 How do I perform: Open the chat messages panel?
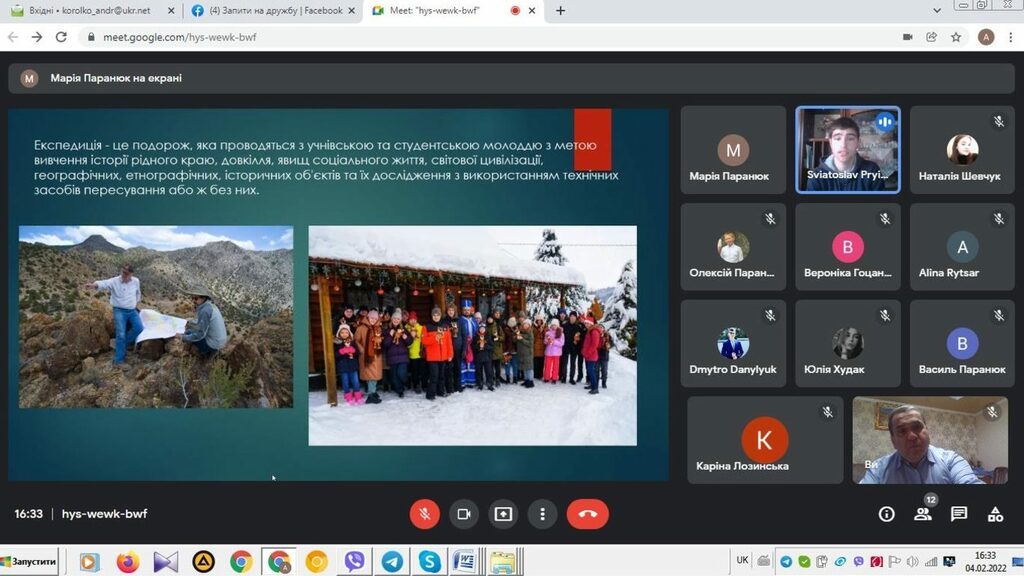tap(959, 514)
